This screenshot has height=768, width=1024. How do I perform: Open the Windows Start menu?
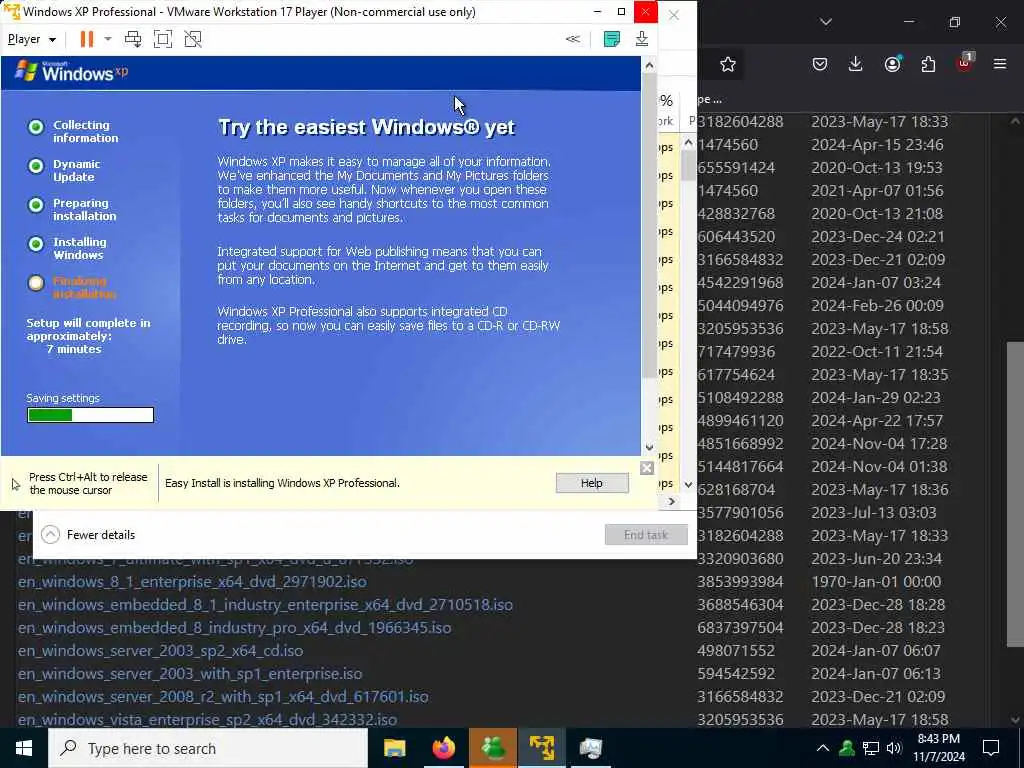point(24,748)
